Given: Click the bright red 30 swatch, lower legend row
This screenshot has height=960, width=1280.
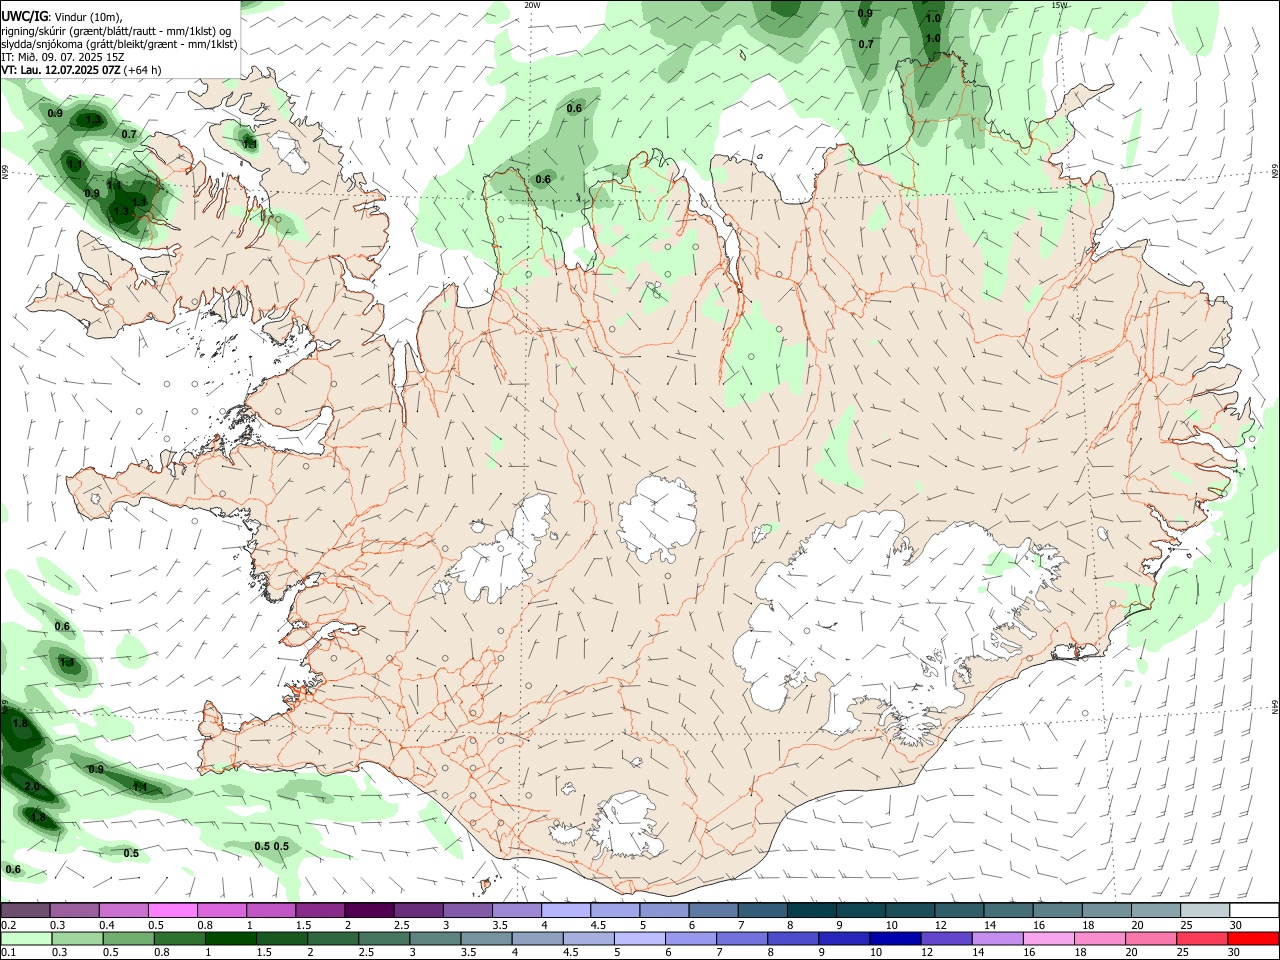Looking at the screenshot, I should (x=1253, y=938).
